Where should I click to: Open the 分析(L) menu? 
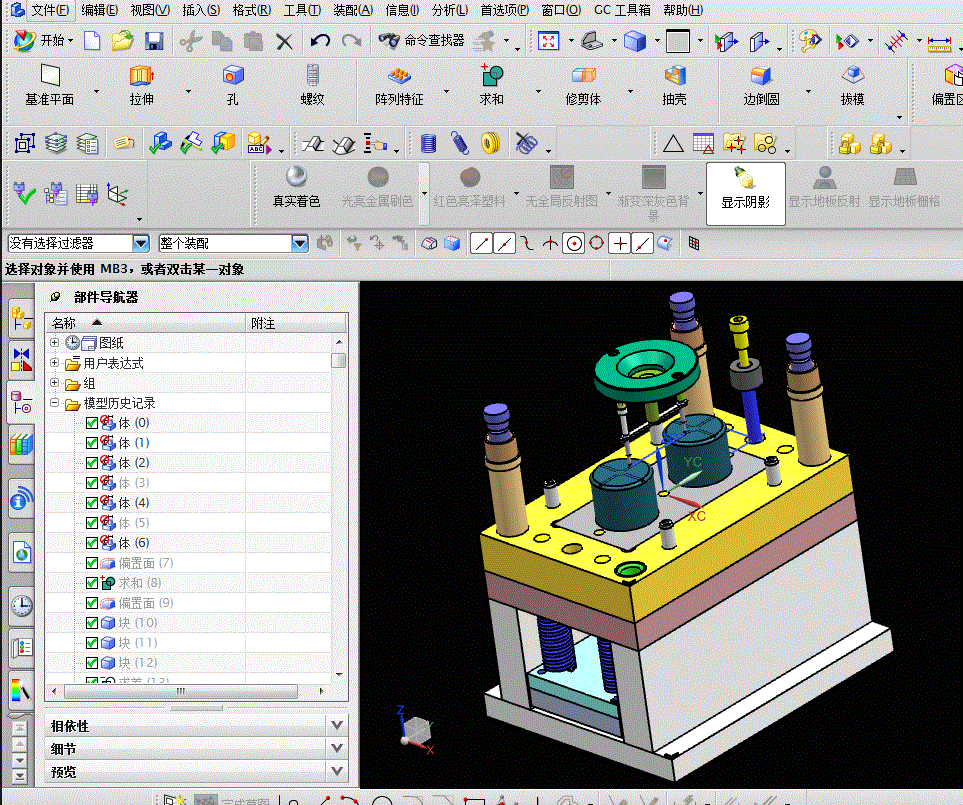click(450, 10)
